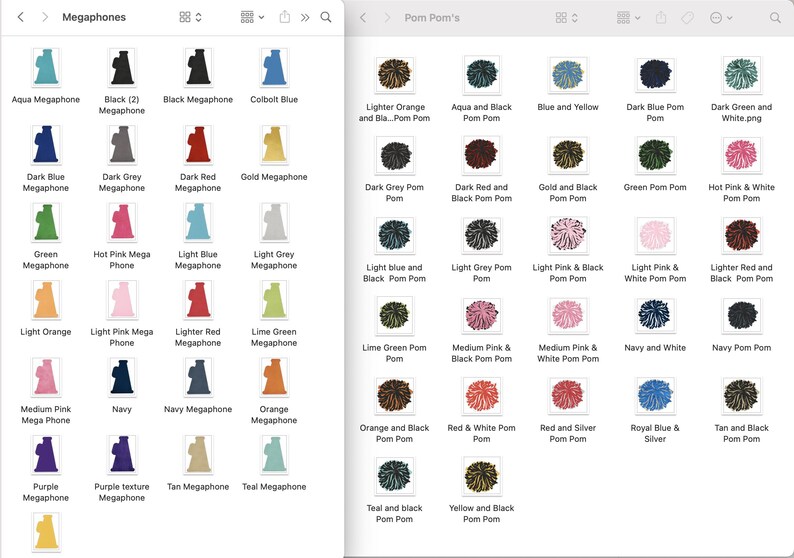Select Orange Megaphone file icon
The width and height of the screenshot is (794, 558).
[274, 377]
